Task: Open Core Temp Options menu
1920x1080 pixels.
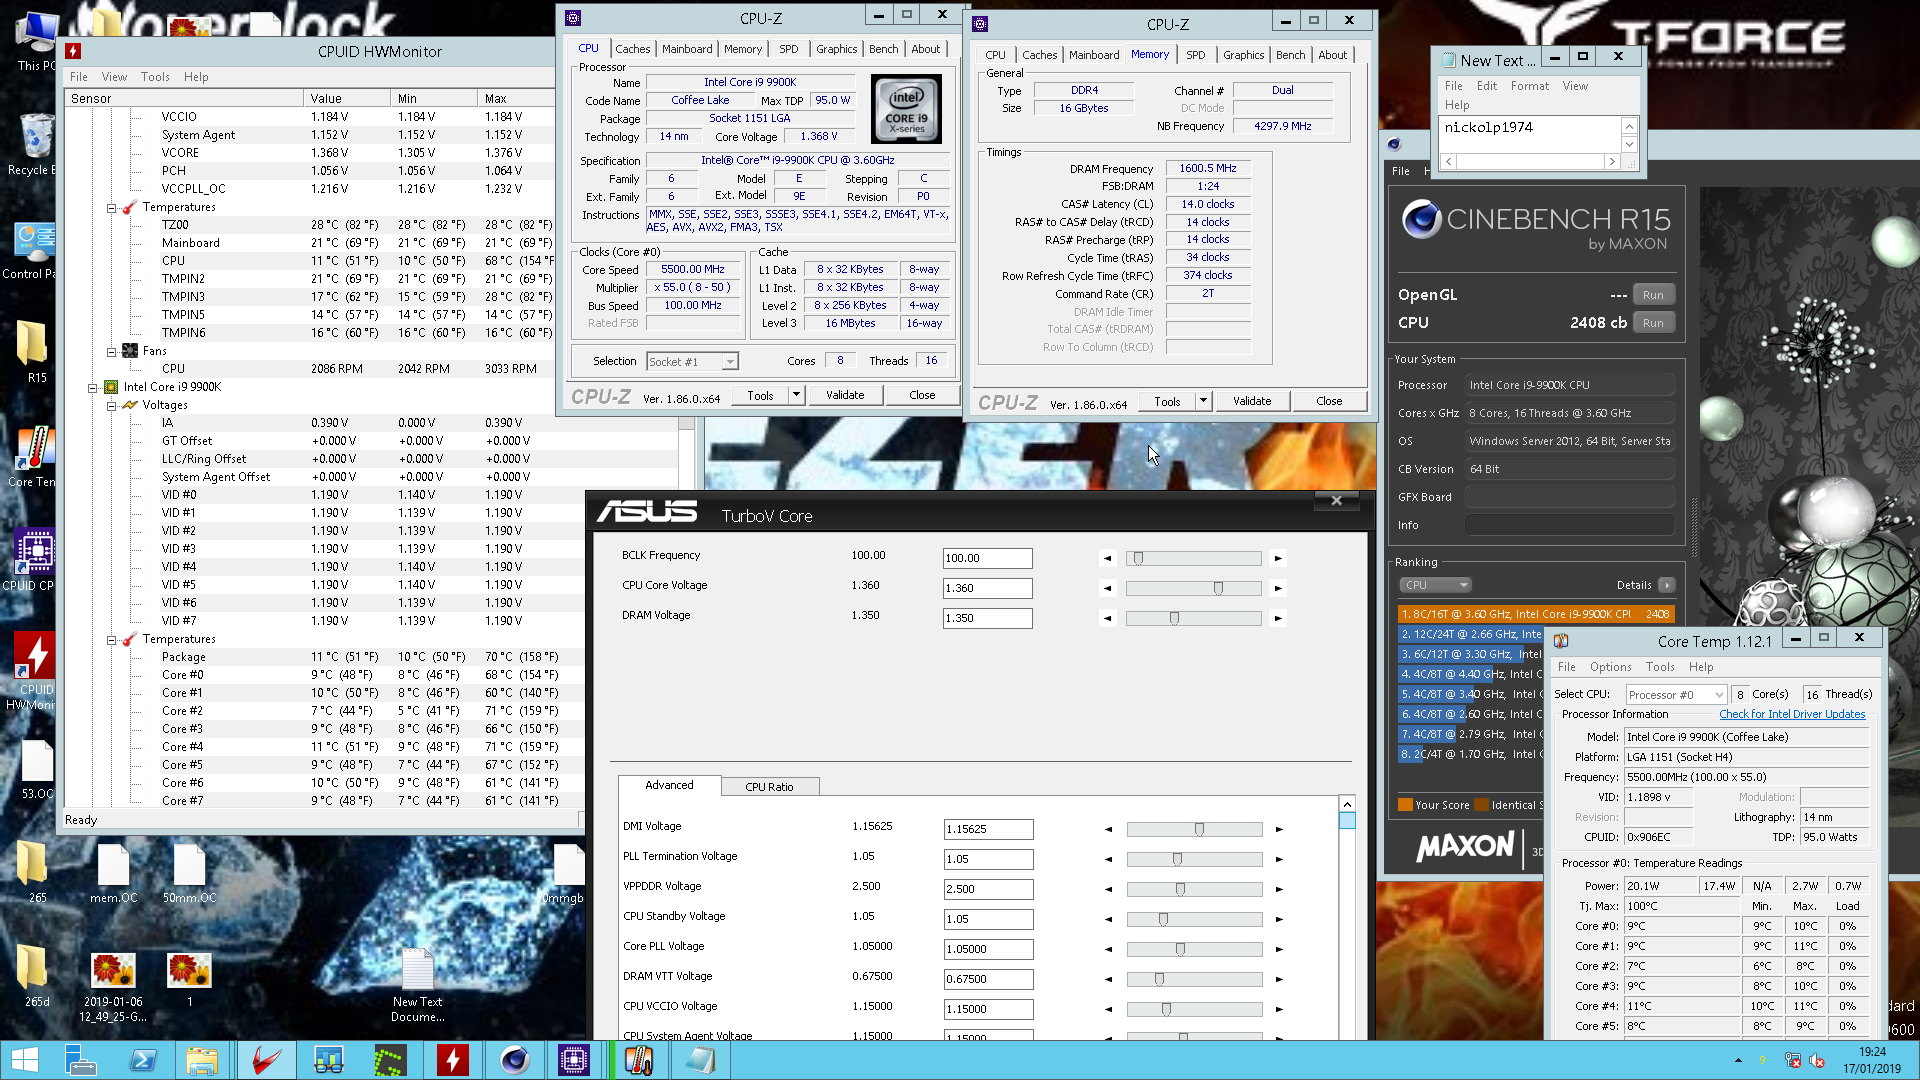Action: click(x=1610, y=667)
